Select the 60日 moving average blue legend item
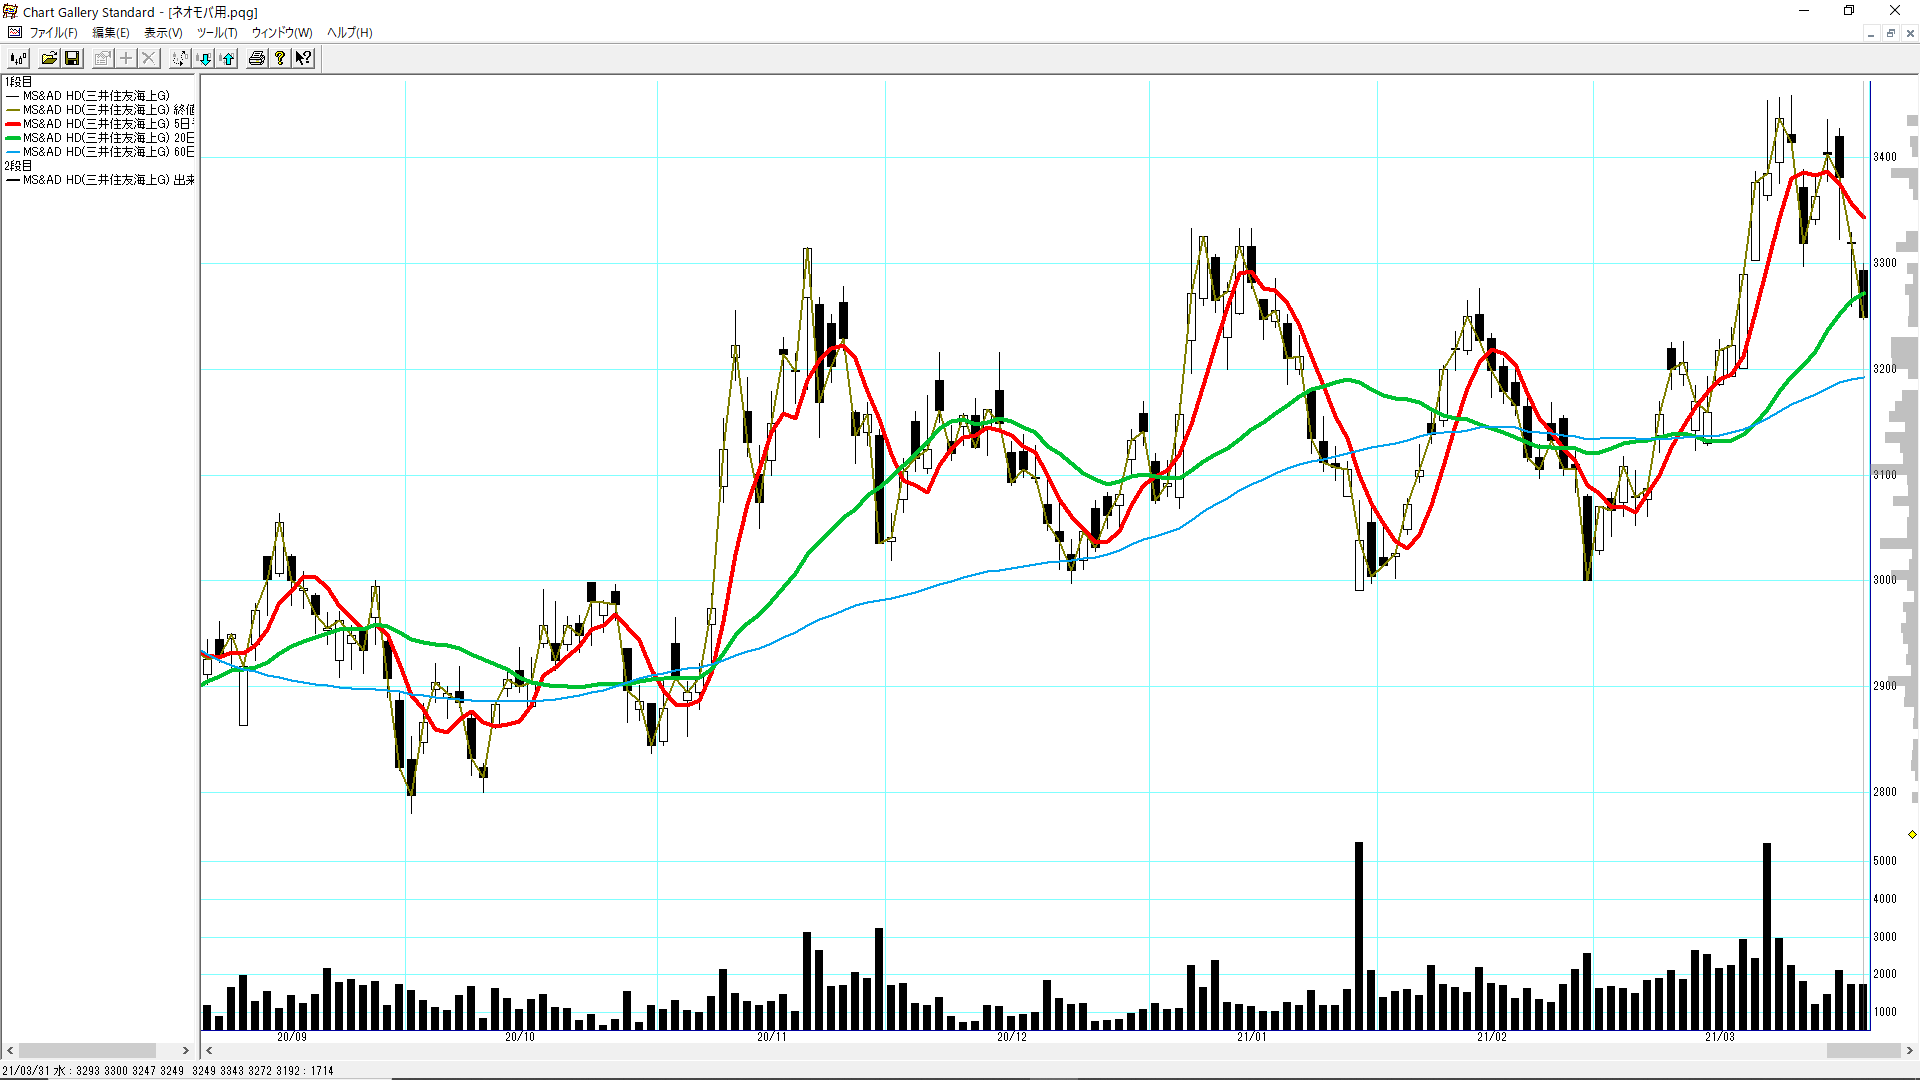The height and width of the screenshot is (1080, 1920). pyautogui.click(x=100, y=152)
